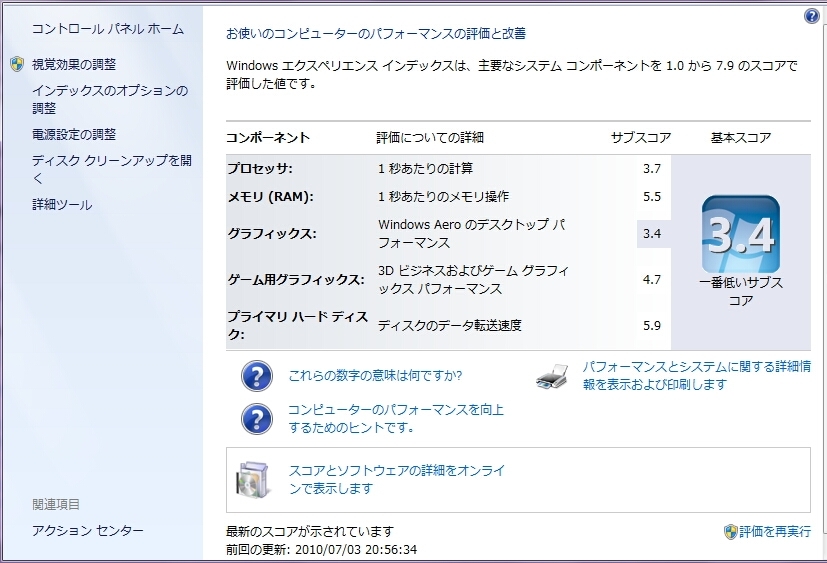The height and width of the screenshot is (563, 827).
Task: Click パフォーマンスとシステムに関する詳細情報を表示および印刷 link
Action: tap(697, 375)
